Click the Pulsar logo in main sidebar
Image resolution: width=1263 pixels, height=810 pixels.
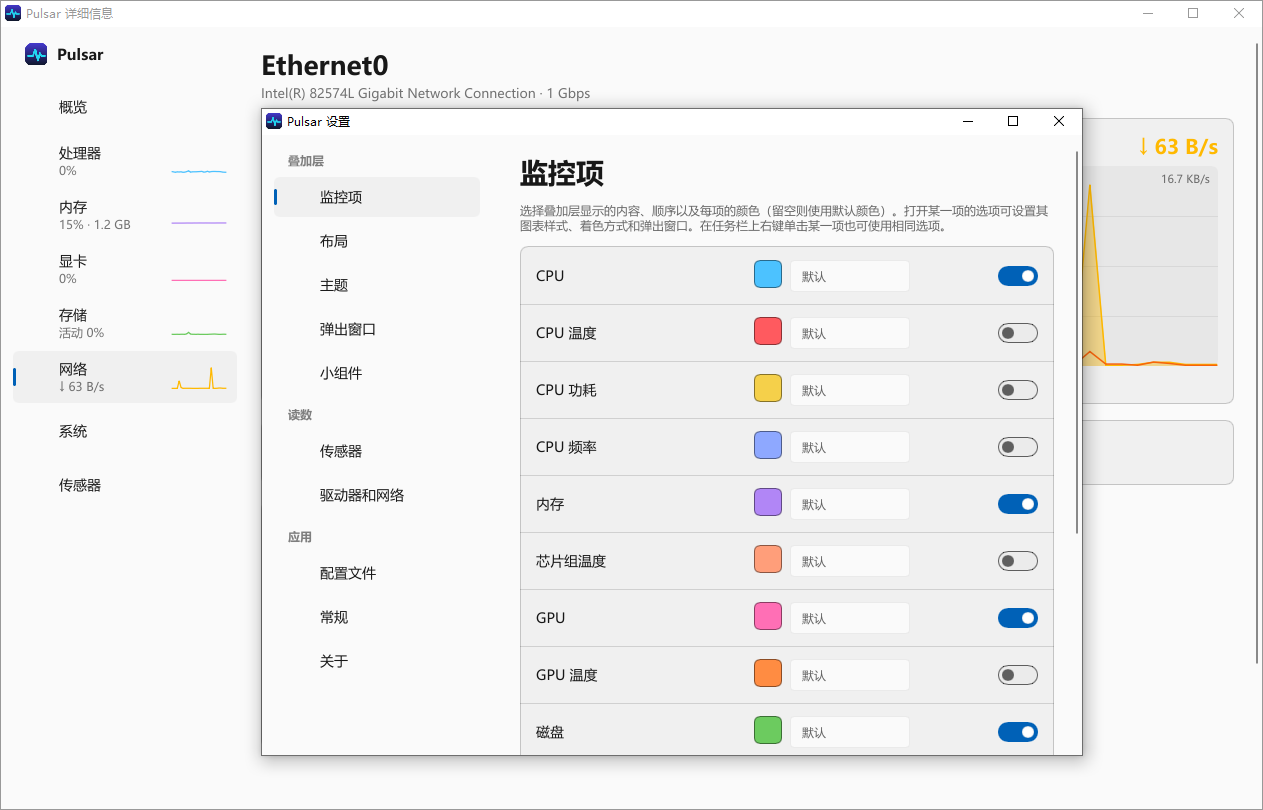tap(36, 54)
